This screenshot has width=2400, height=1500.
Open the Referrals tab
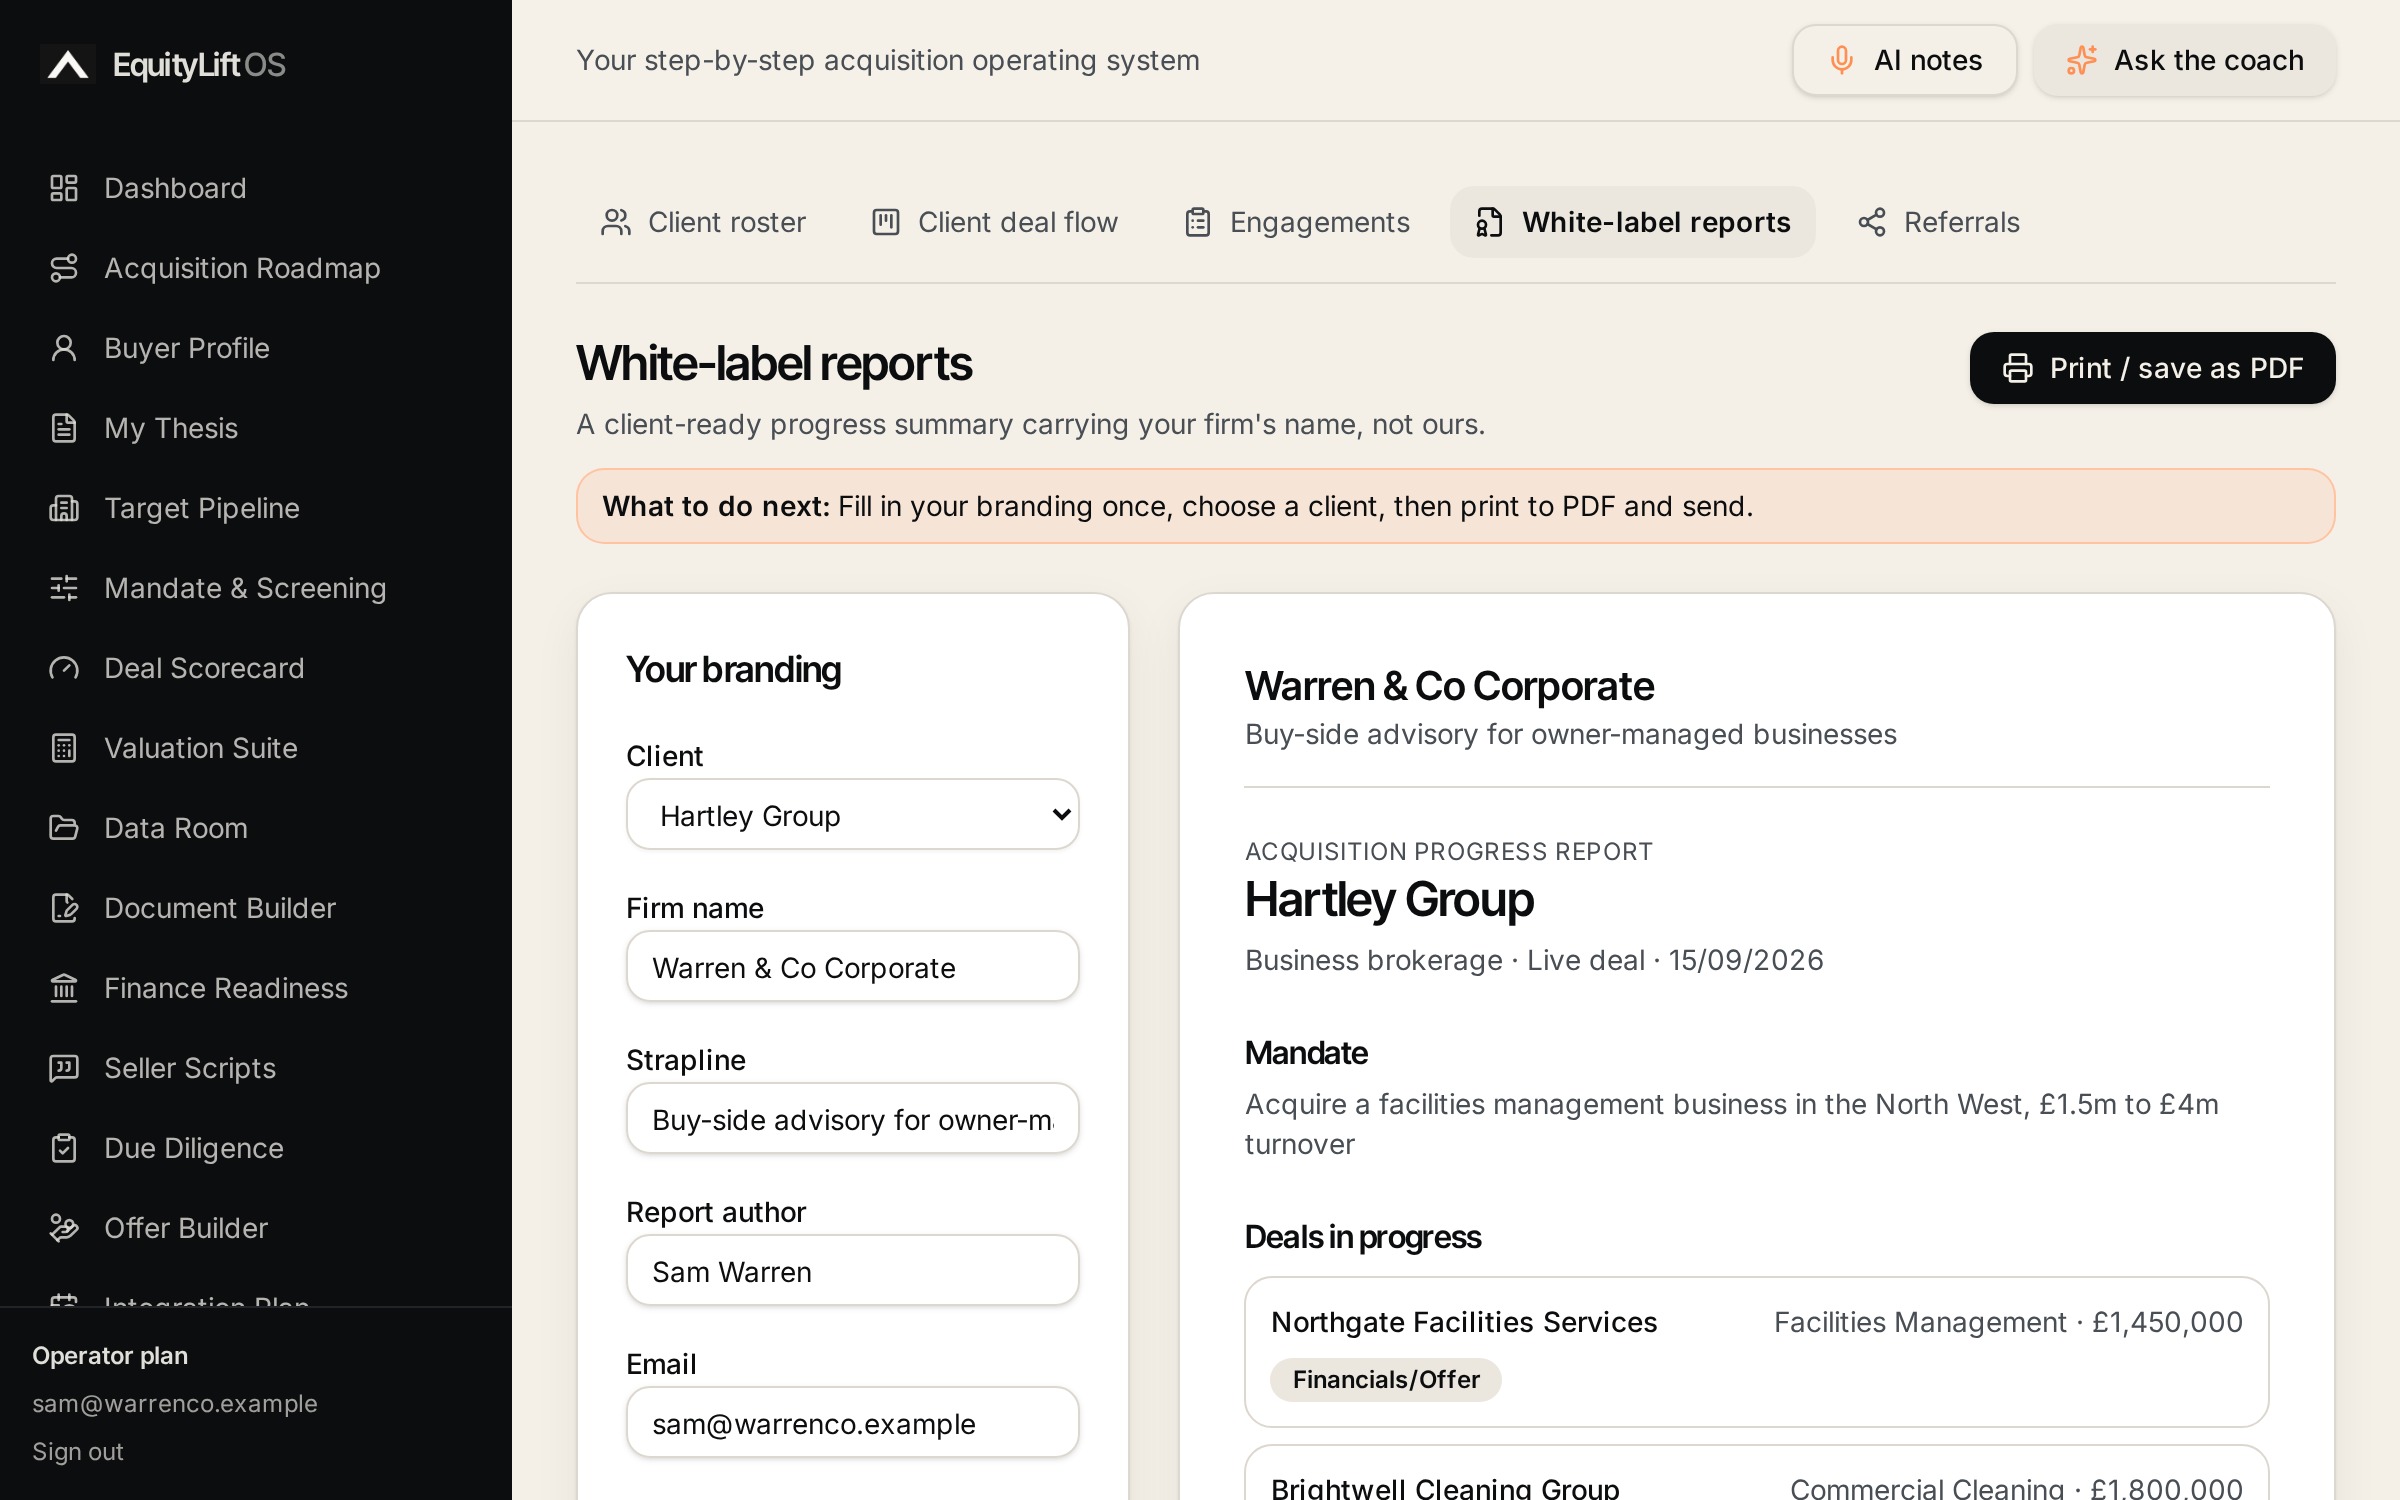point(1938,222)
